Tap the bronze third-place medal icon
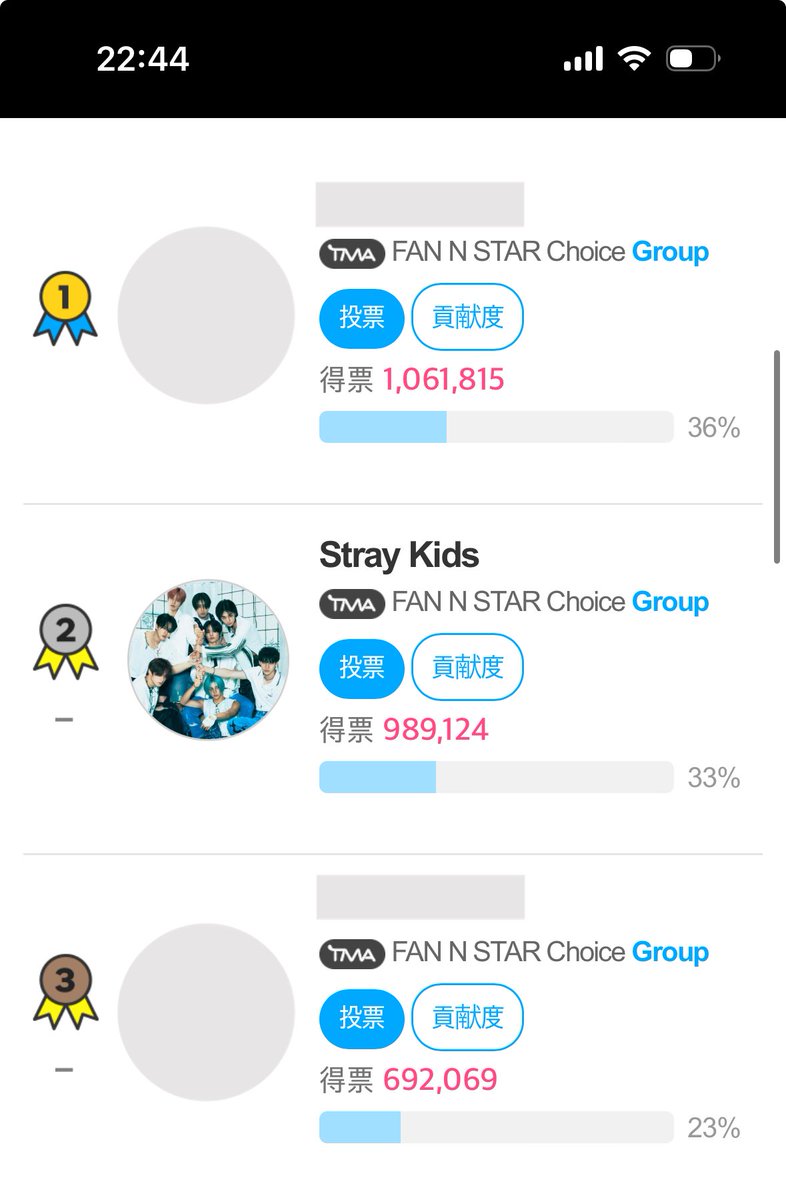This screenshot has height=1200, width=786. (65, 992)
